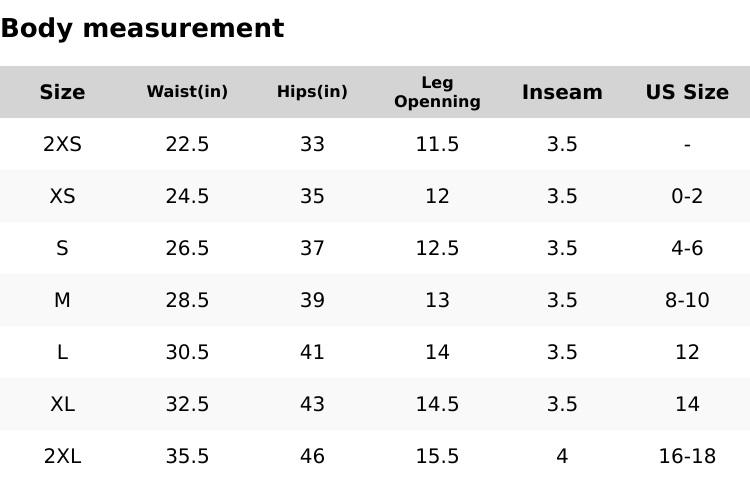Click the Leg Openning column header
The height and width of the screenshot is (482, 750).
point(437,92)
